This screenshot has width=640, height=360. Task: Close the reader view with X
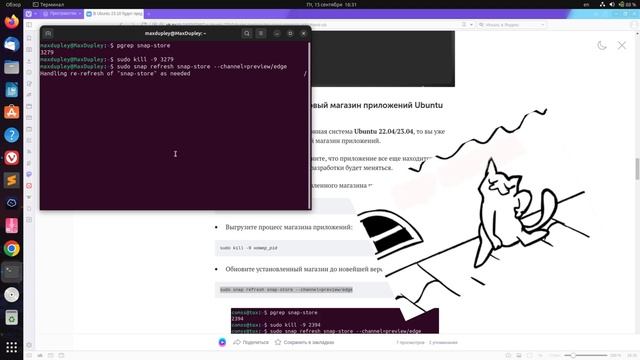622,45
